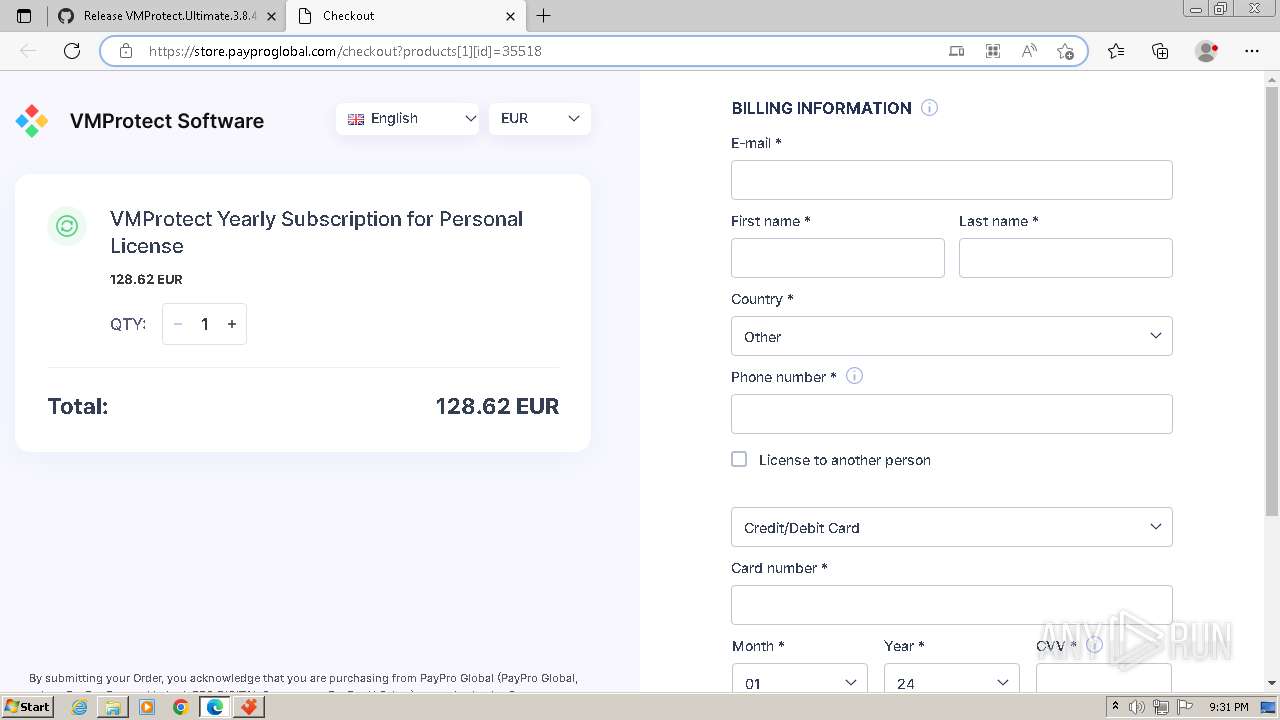This screenshot has height=720, width=1280.
Task: Click the send to devices icon in address bar
Action: pyautogui.click(x=957, y=51)
